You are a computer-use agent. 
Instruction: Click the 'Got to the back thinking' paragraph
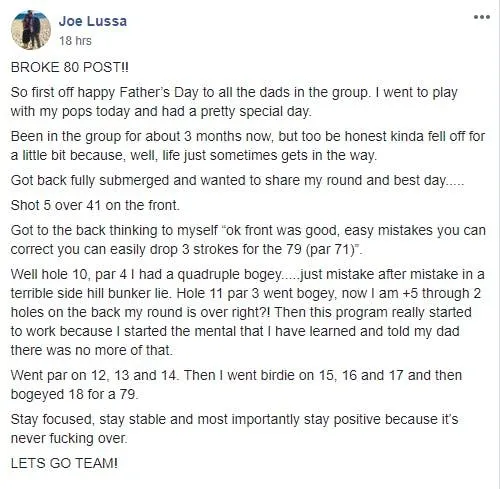(x=248, y=240)
